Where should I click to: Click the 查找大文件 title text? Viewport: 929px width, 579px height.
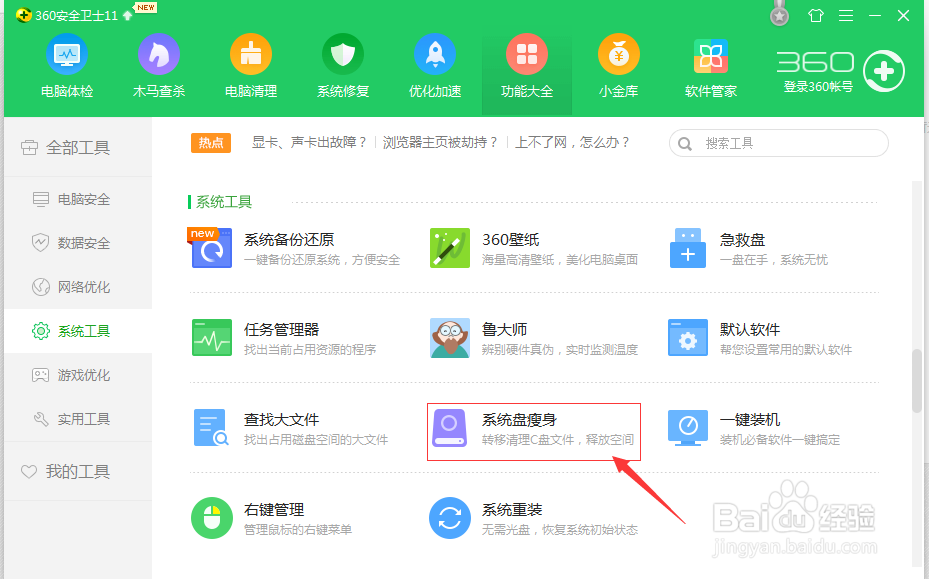pos(281,420)
